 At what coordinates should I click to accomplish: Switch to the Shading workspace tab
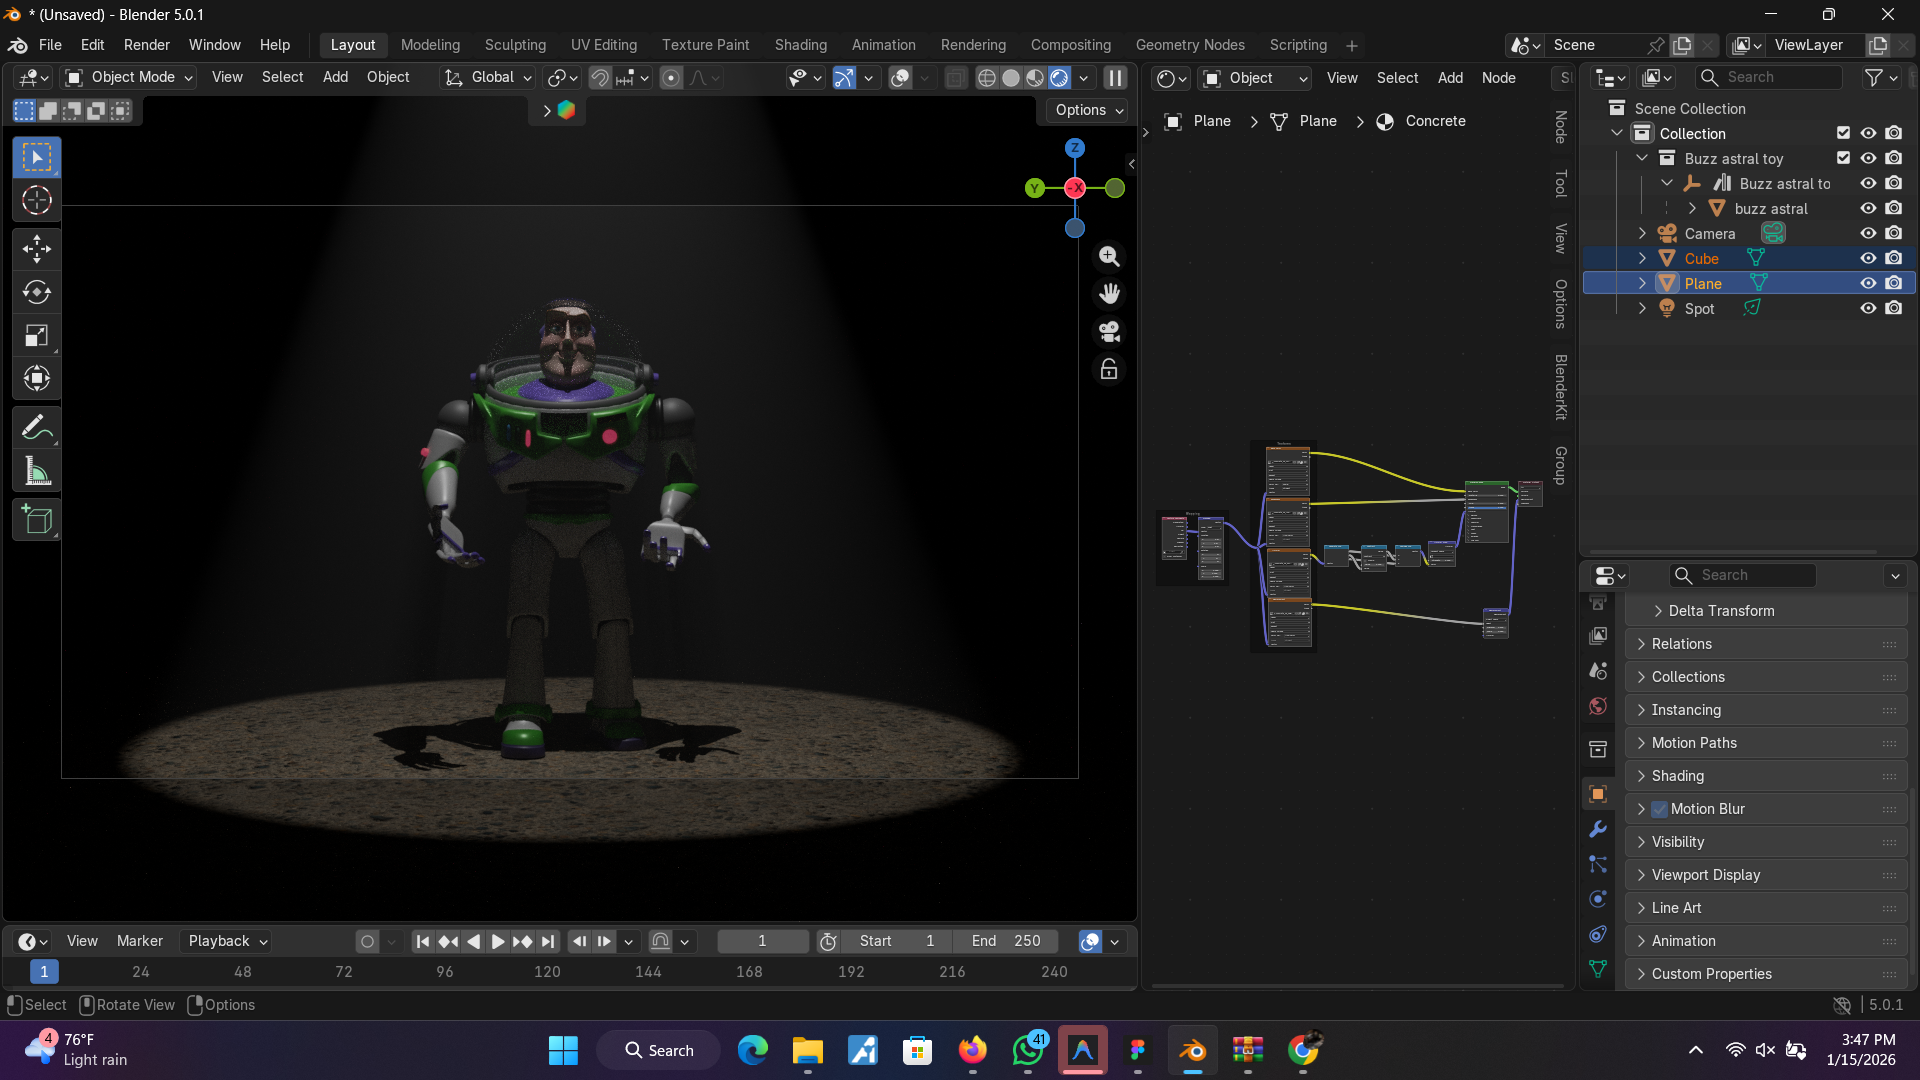tap(800, 45)
